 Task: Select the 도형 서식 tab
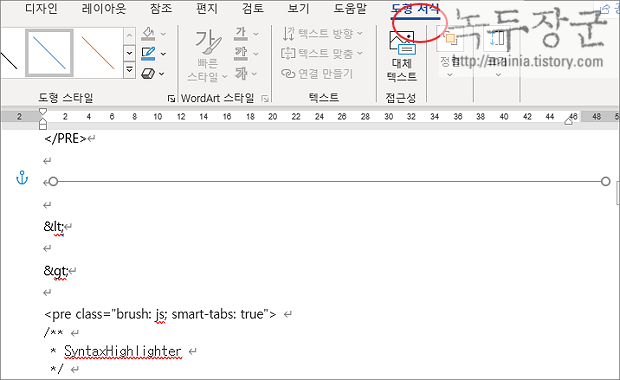click(415, 9)
